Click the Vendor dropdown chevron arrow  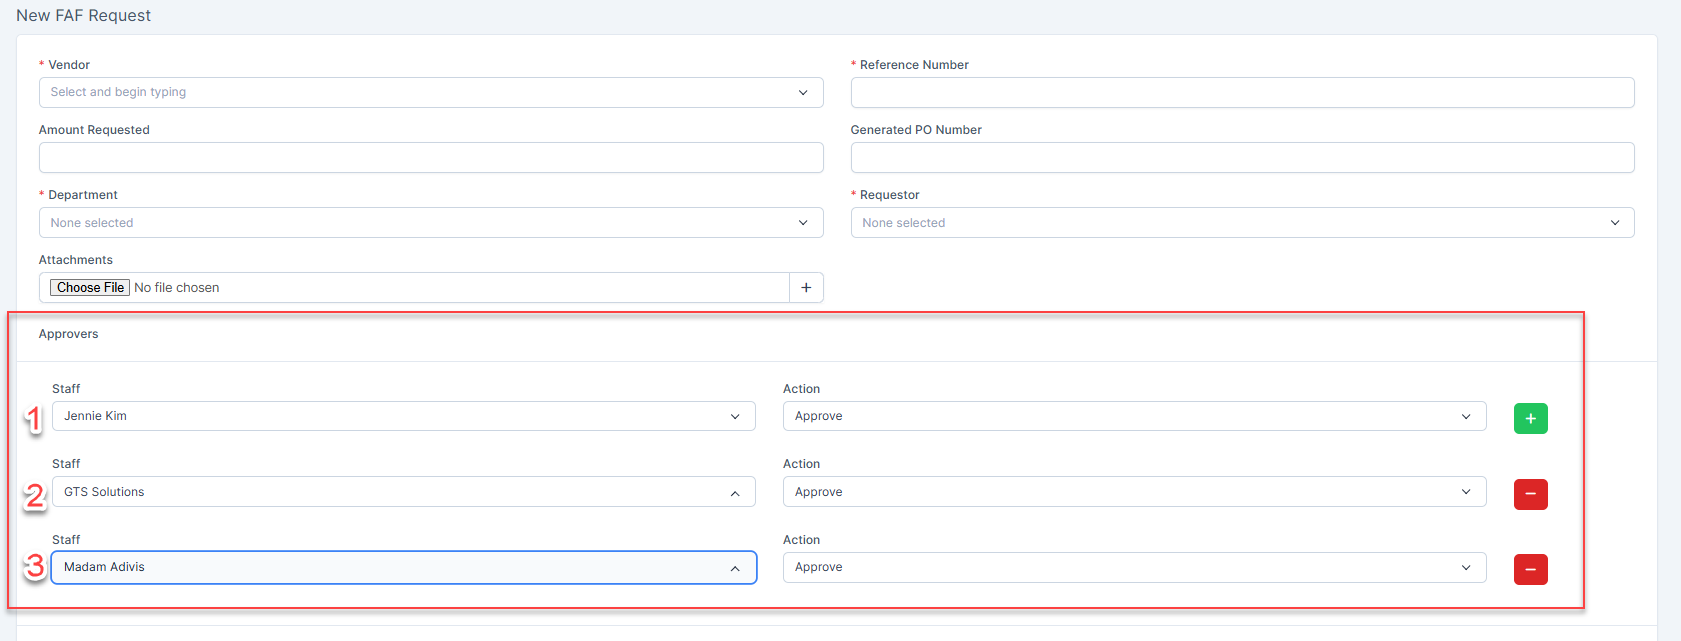[803, 93]
